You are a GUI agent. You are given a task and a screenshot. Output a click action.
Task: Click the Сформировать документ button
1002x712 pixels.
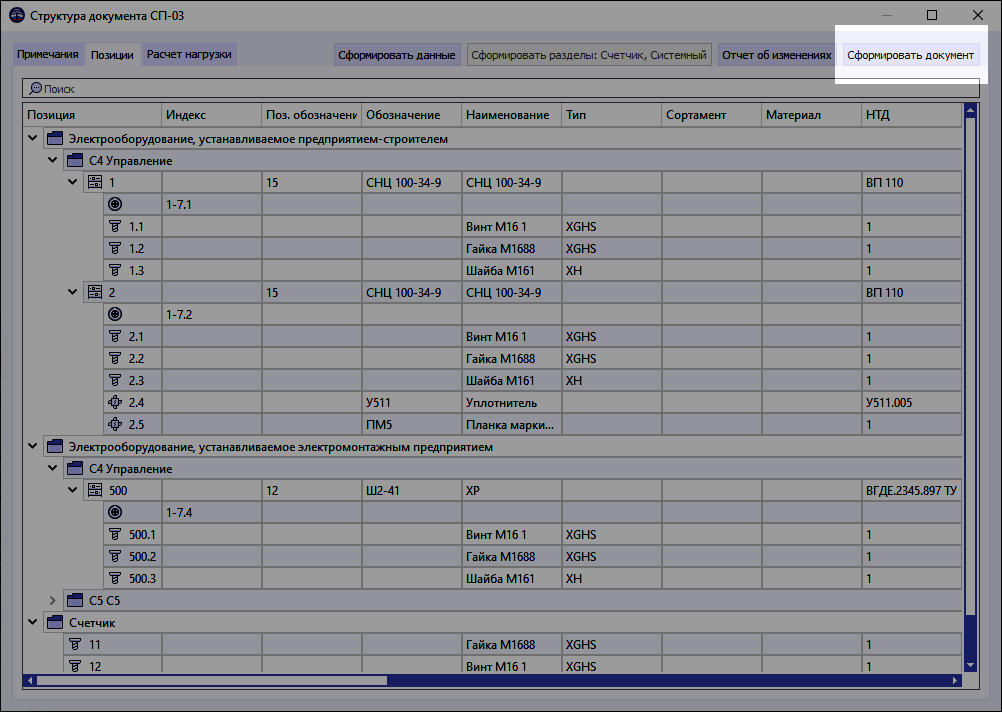[x=911, y=55]
